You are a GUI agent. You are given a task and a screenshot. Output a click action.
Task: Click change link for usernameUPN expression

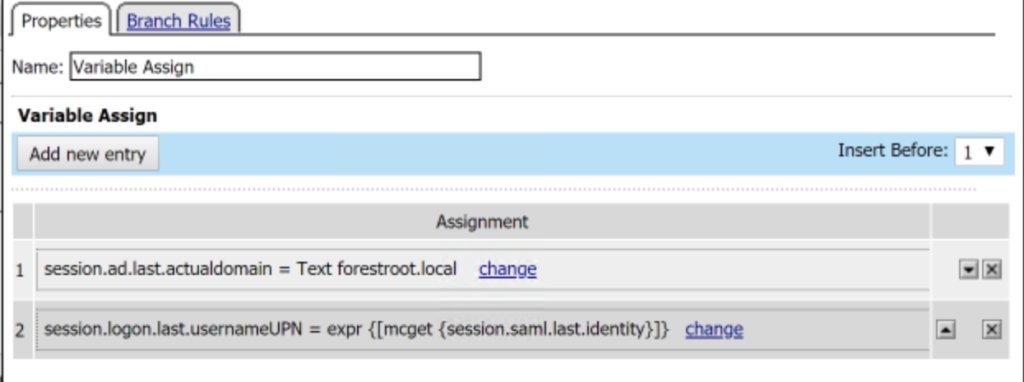[714, 330]
